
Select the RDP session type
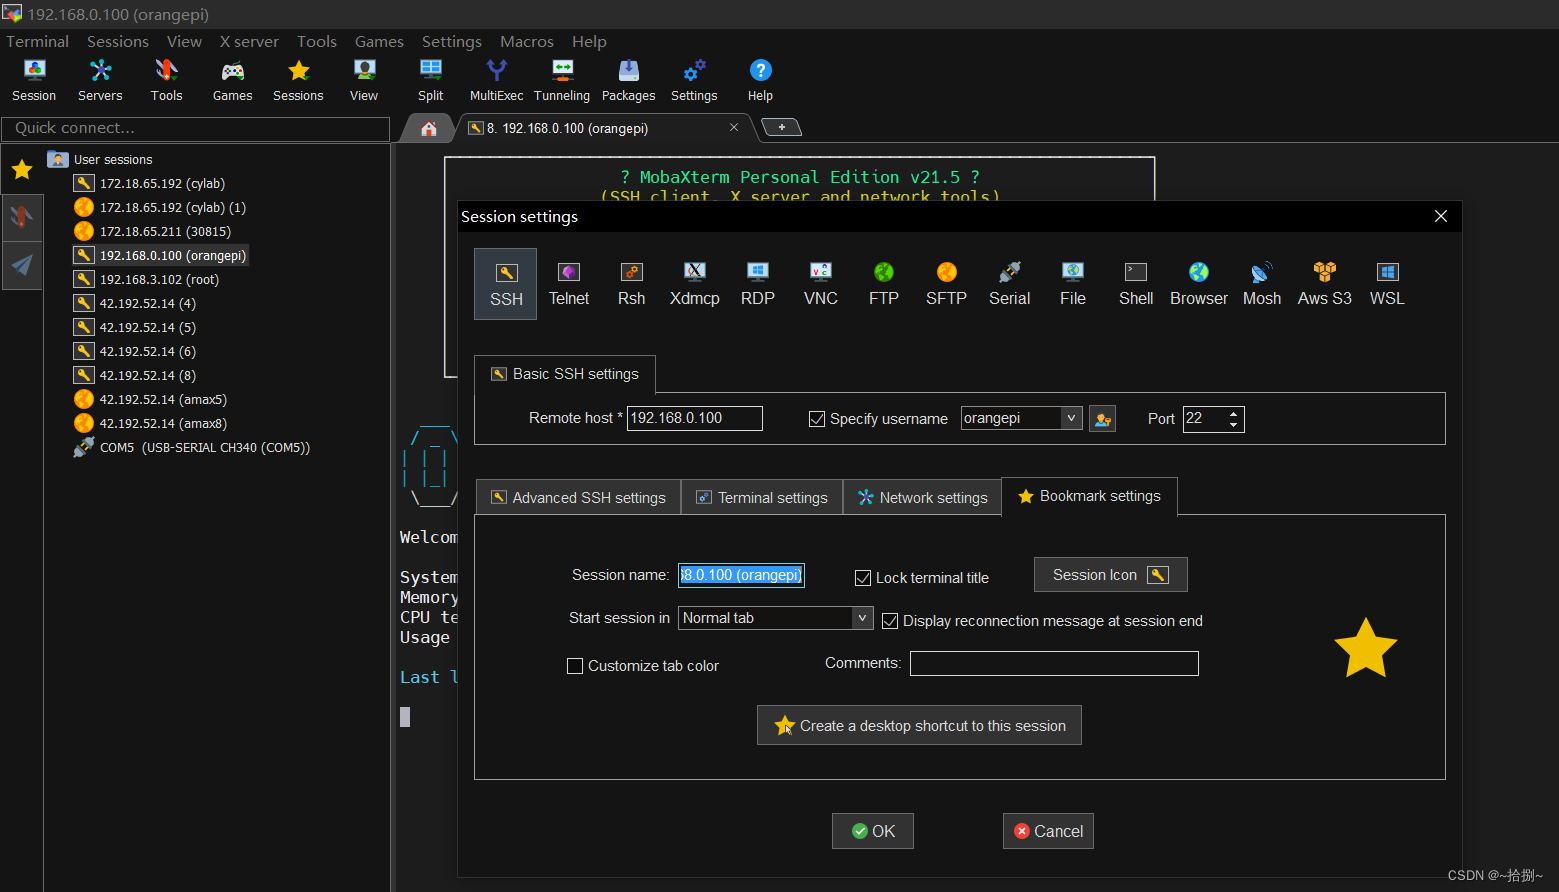pos(758,284)
